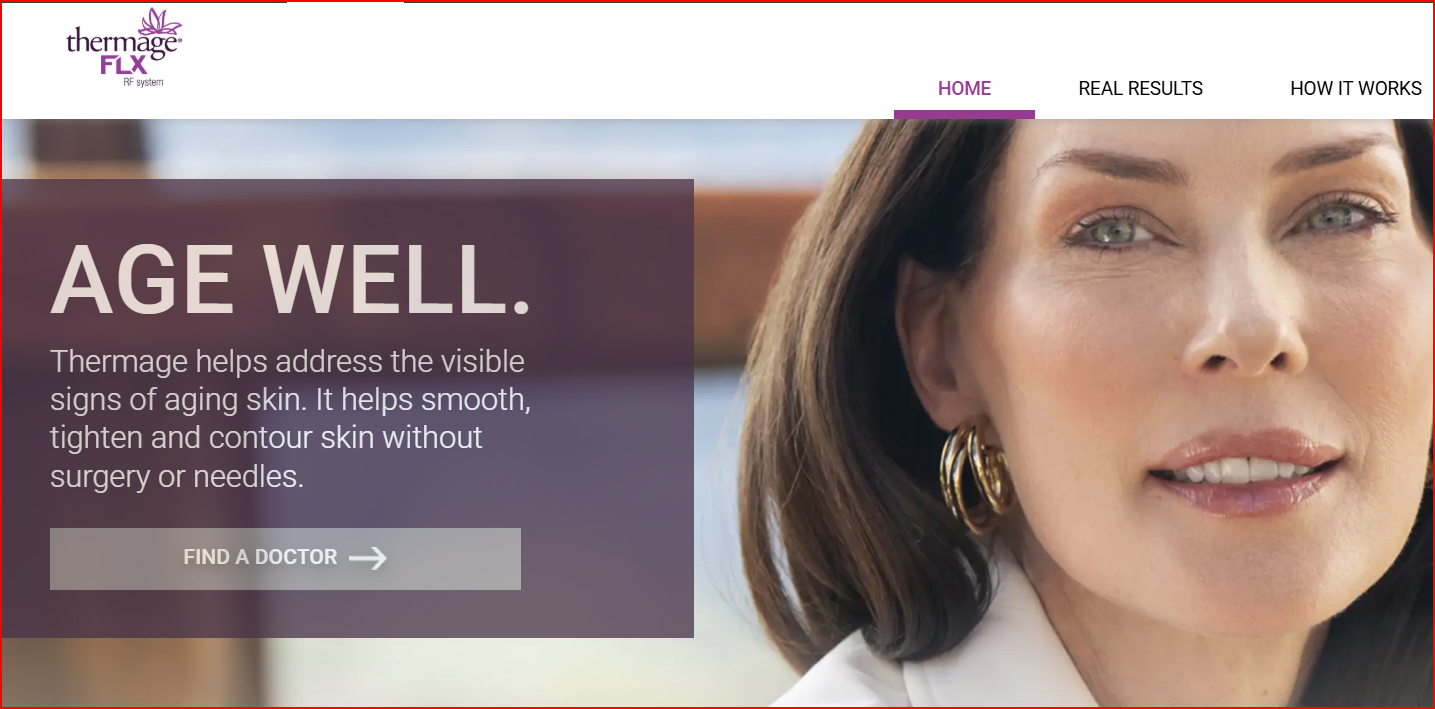Open the HOW IT WORKS section

[x=1356, y=88]
